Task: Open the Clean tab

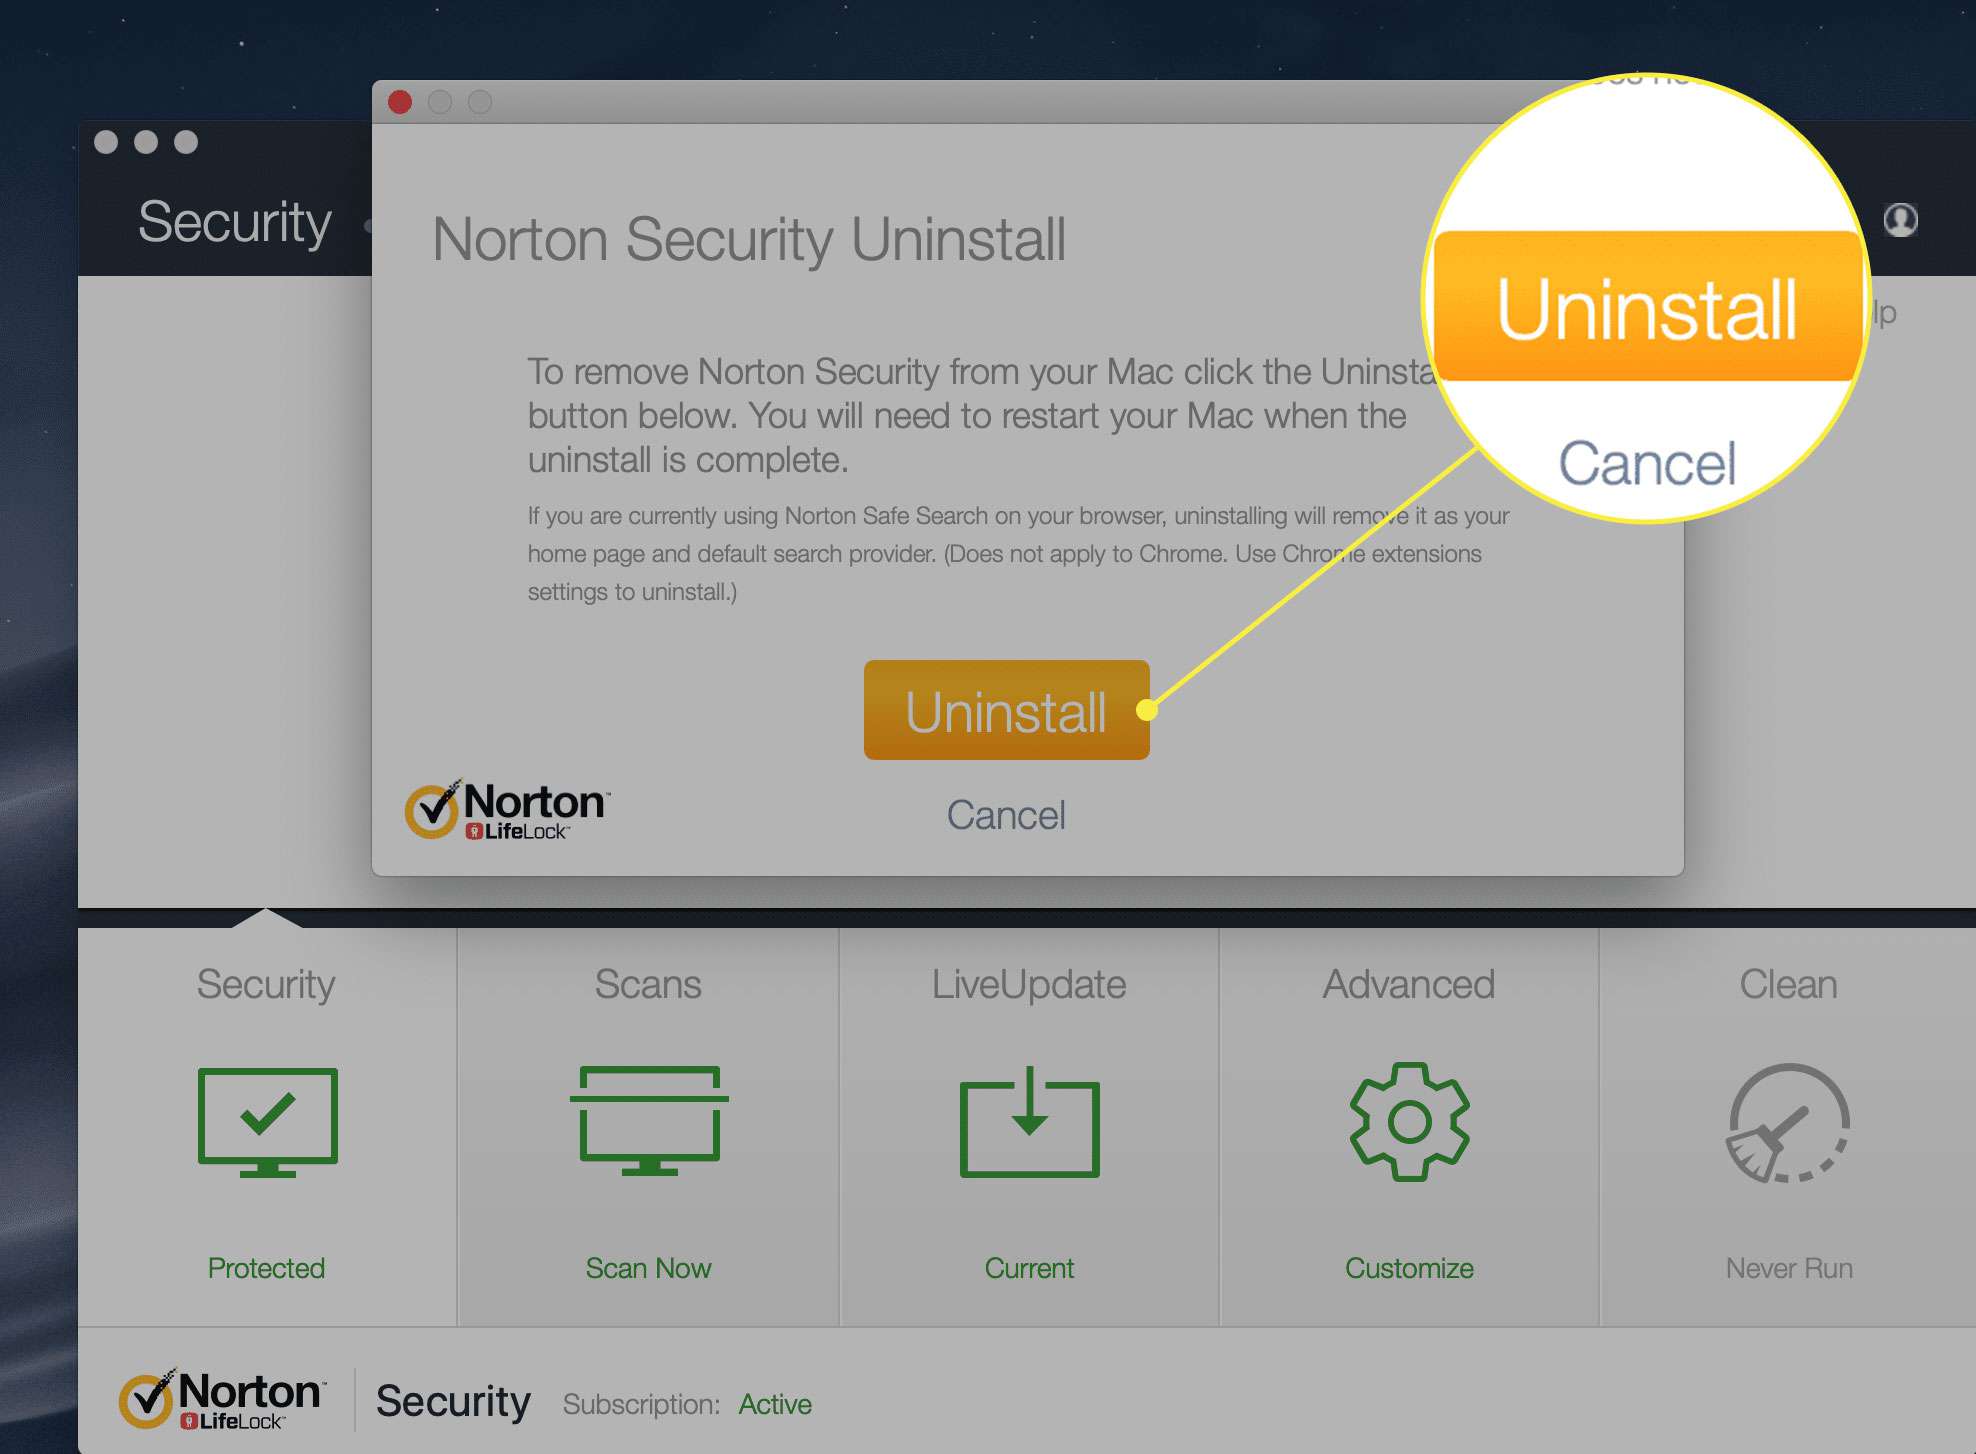Action: pos(1786,984)
